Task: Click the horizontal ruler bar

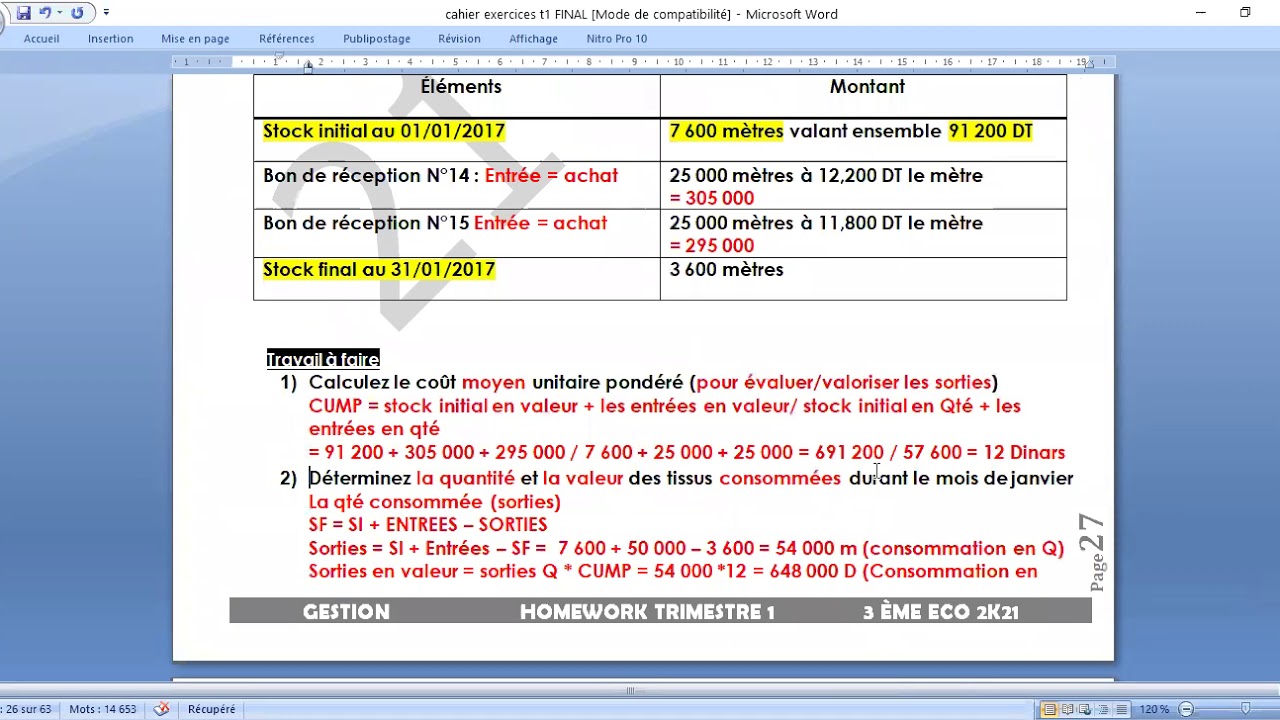Action: 643,62
